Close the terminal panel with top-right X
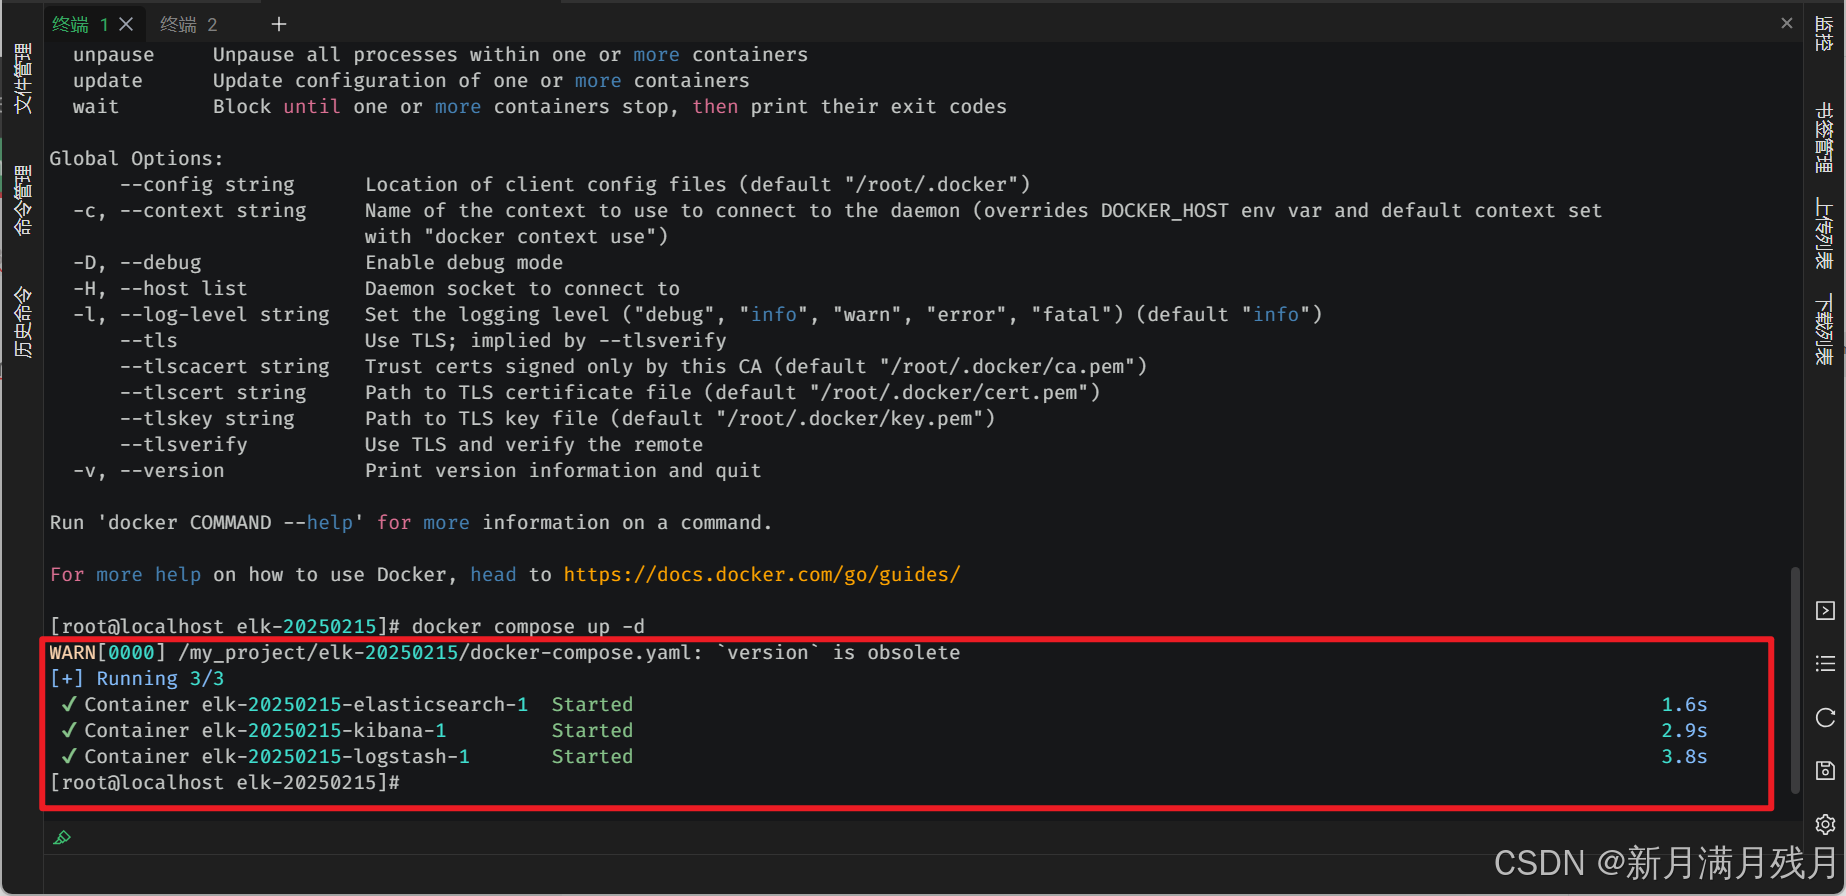 (1787, 23)
